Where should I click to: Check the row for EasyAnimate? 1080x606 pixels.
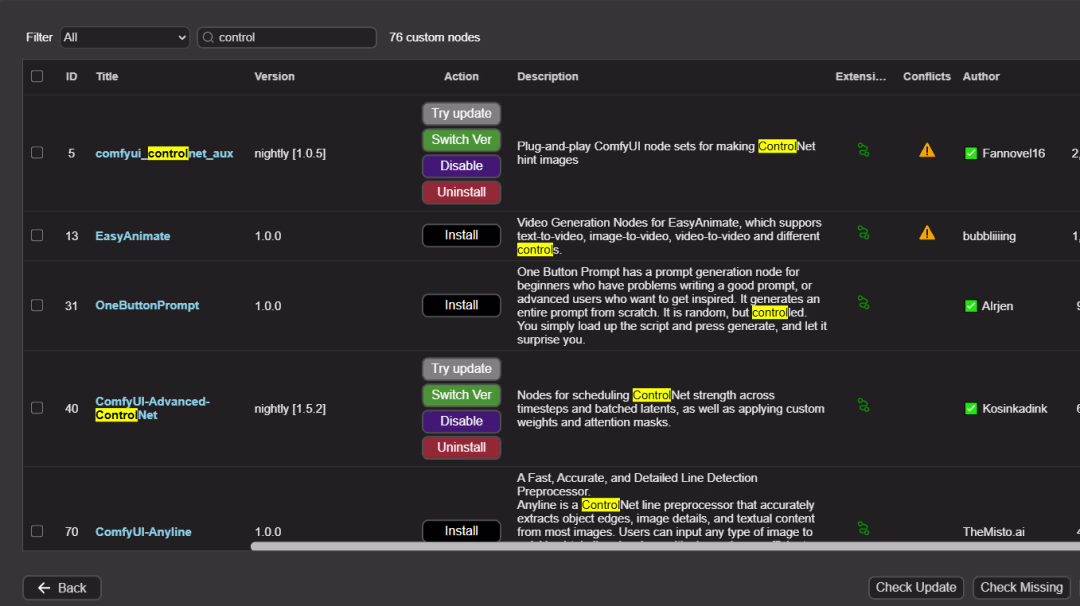37,236
